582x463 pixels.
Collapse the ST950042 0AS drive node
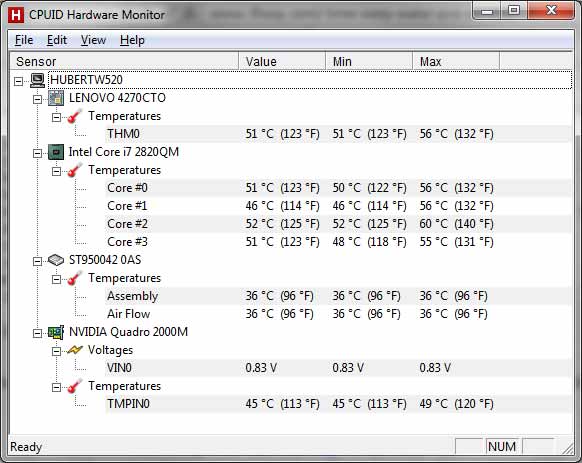pyautogui.click(x=37, y=261)
